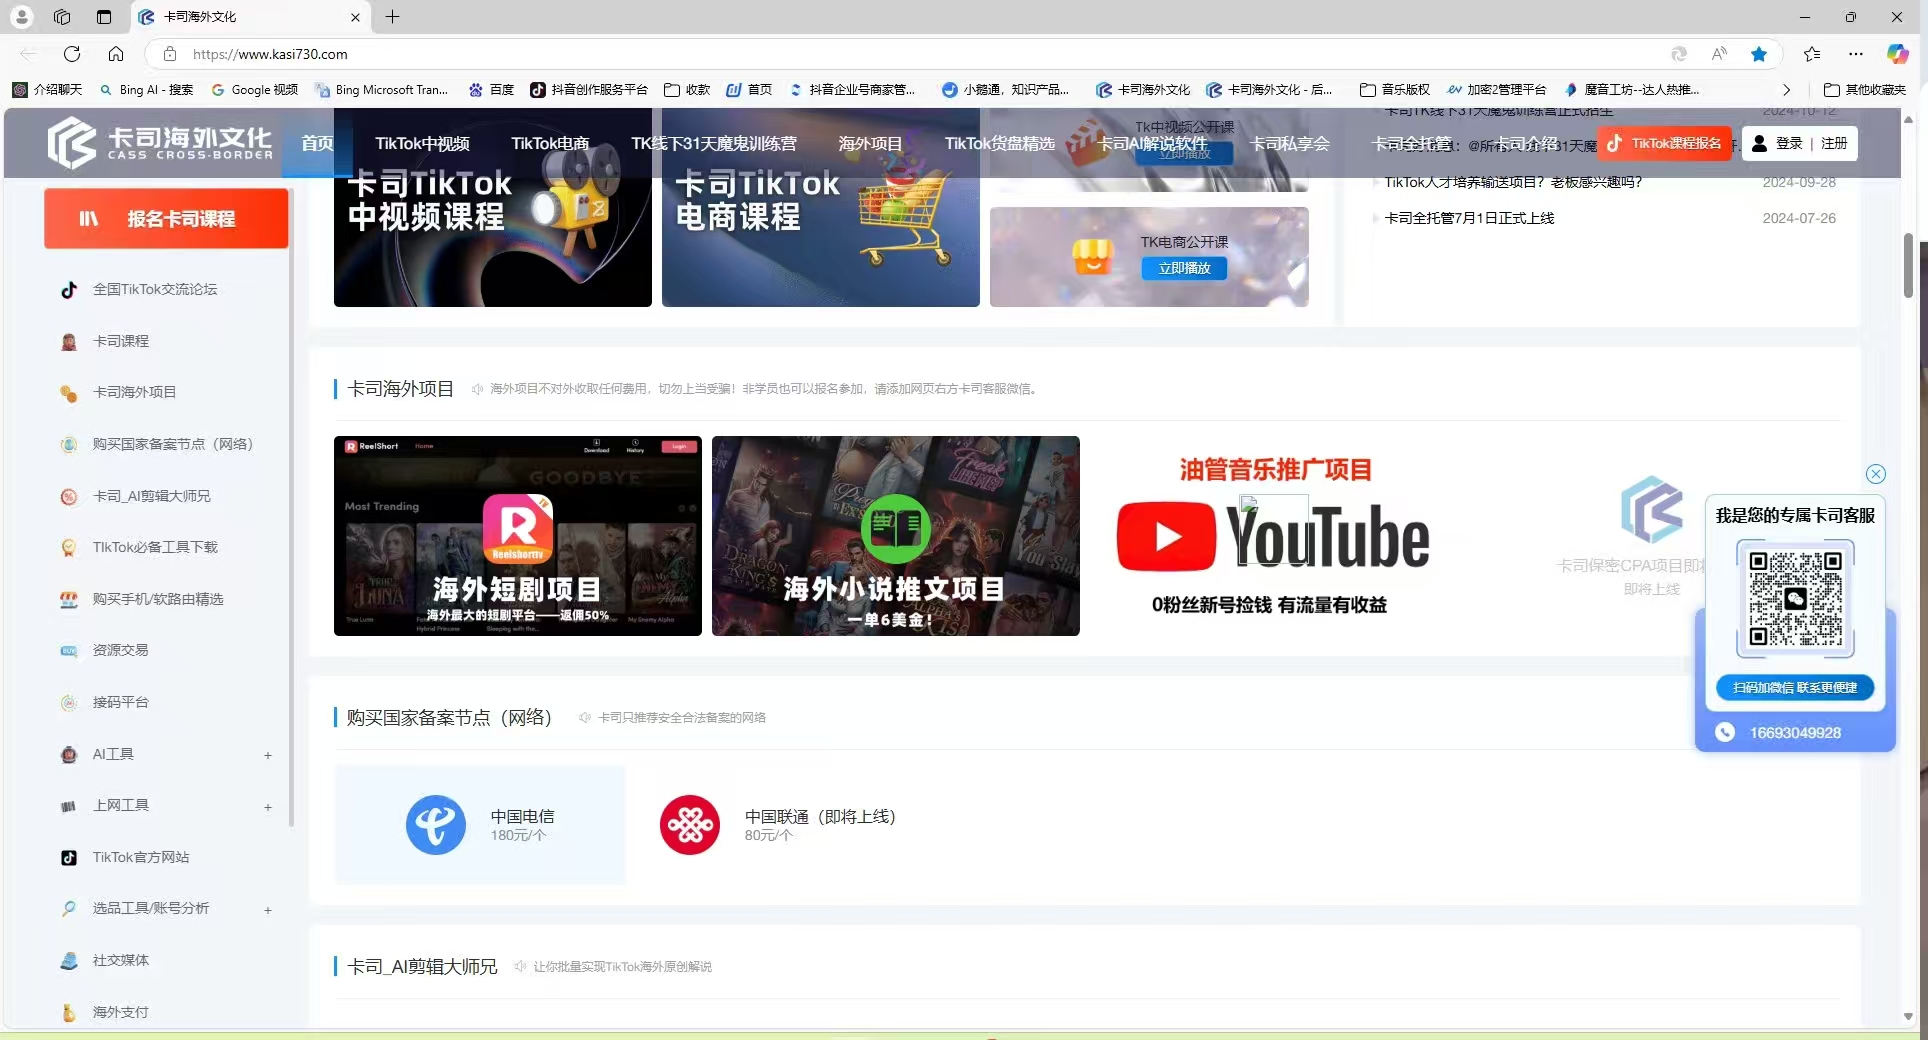Click the icon beside 卡司_AI剪辑大师兄 in sidebar

[69, 497]
